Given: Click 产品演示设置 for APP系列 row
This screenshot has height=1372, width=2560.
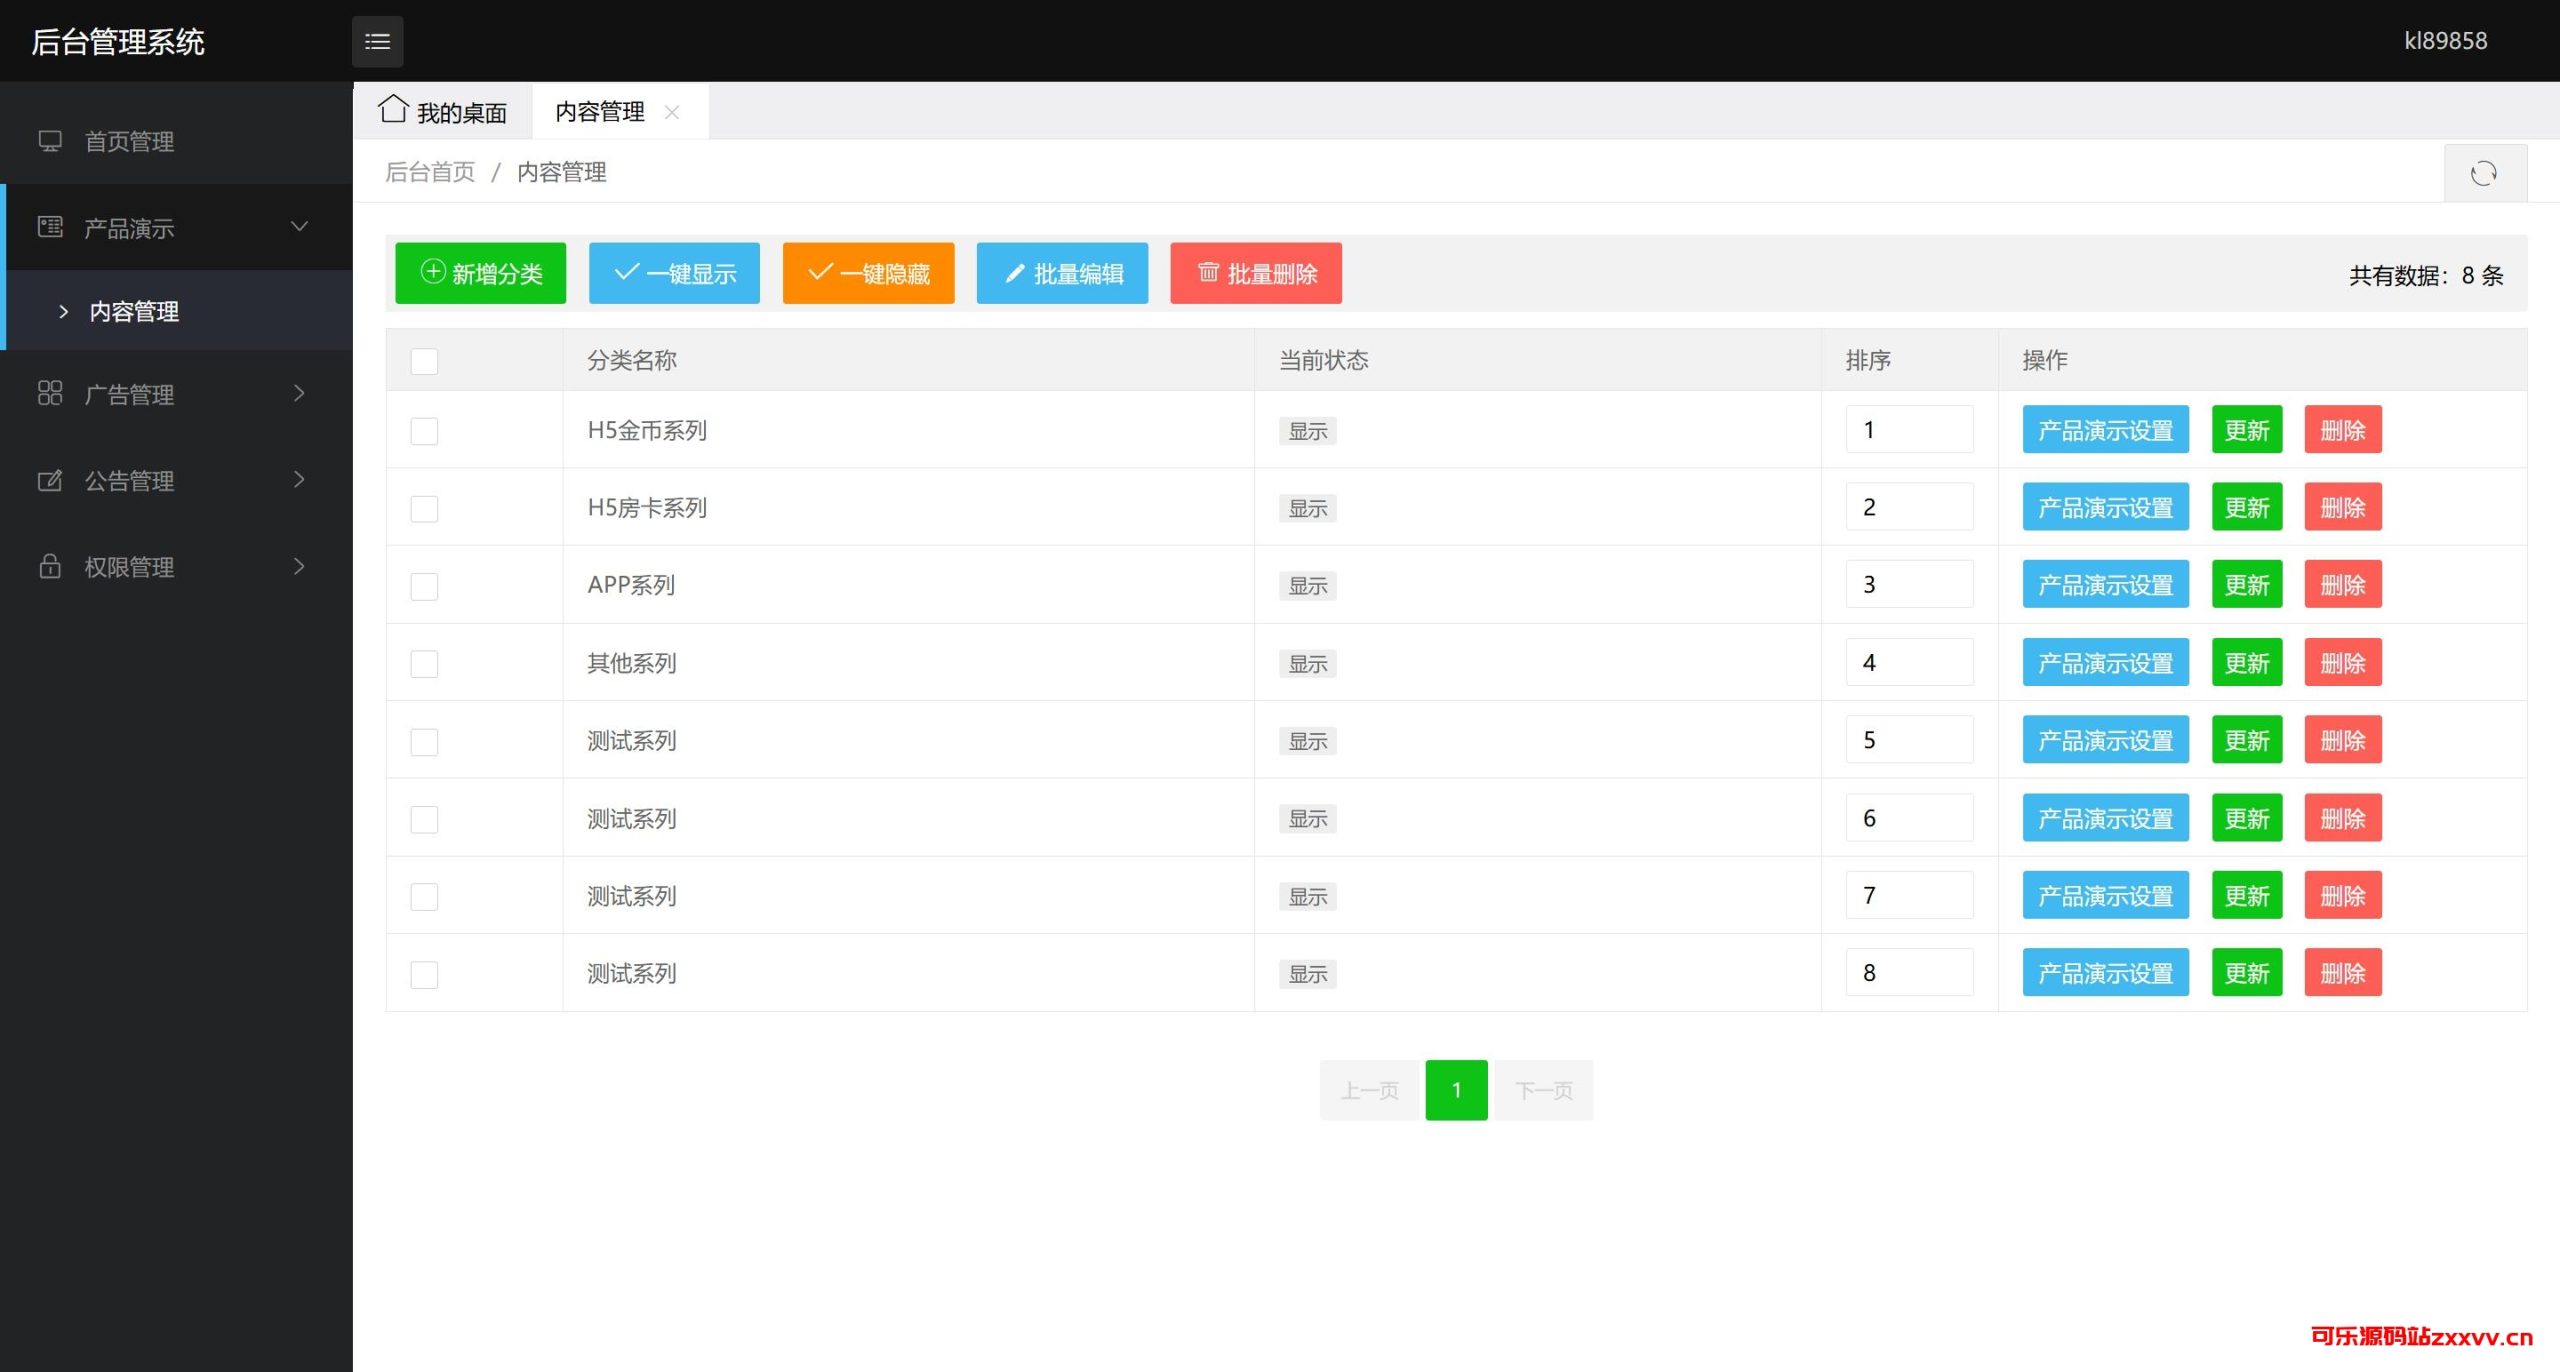Looking at the screenshot, I should (x=2104, y=585).
